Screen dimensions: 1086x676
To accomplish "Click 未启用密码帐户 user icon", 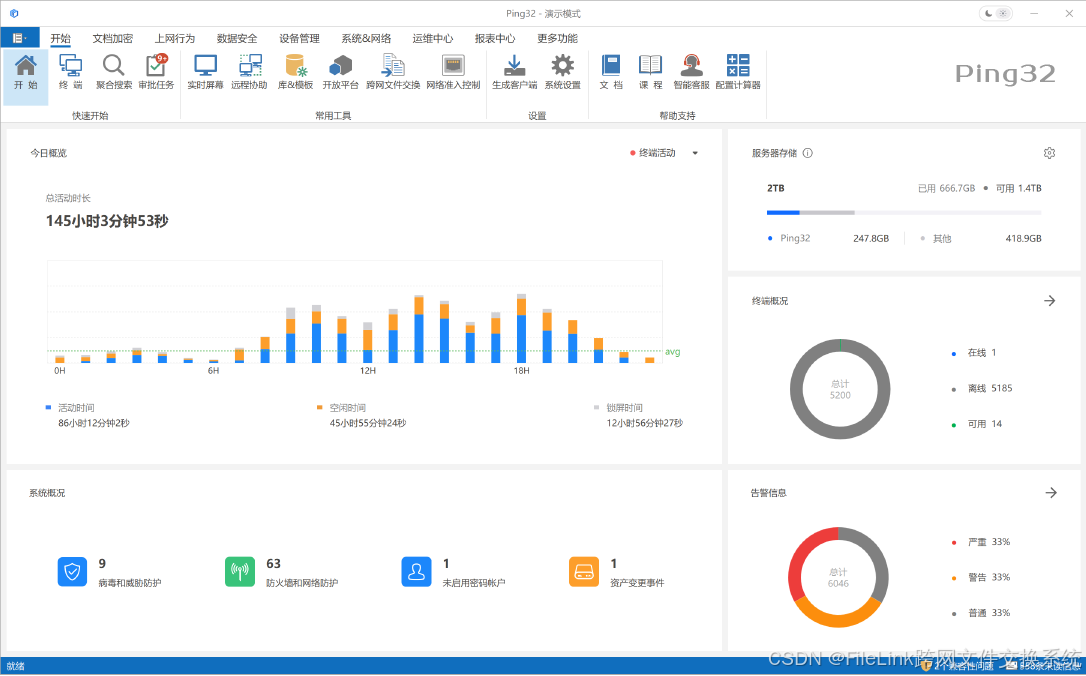I will point(416,572).
